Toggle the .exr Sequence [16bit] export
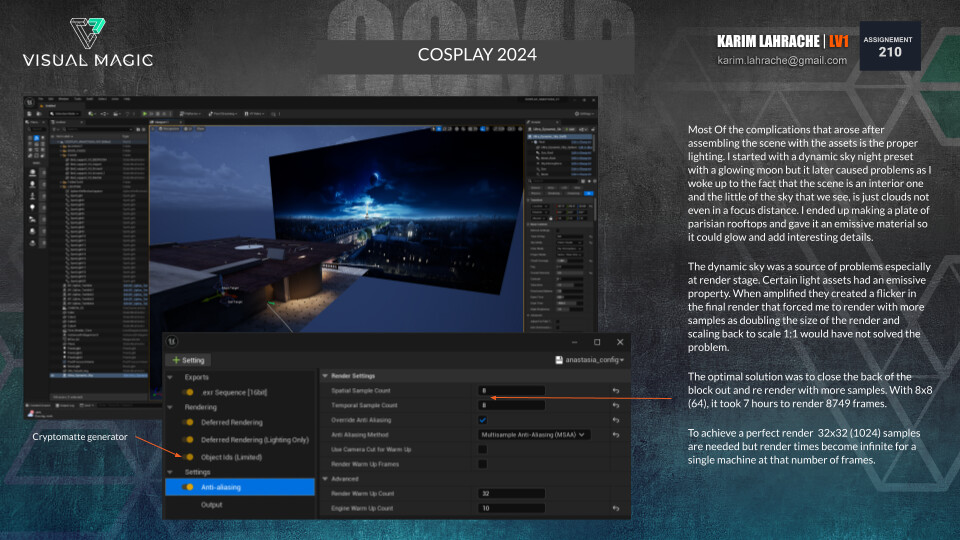The height and width of the screenshot is (540, 960). pos(188,392)
